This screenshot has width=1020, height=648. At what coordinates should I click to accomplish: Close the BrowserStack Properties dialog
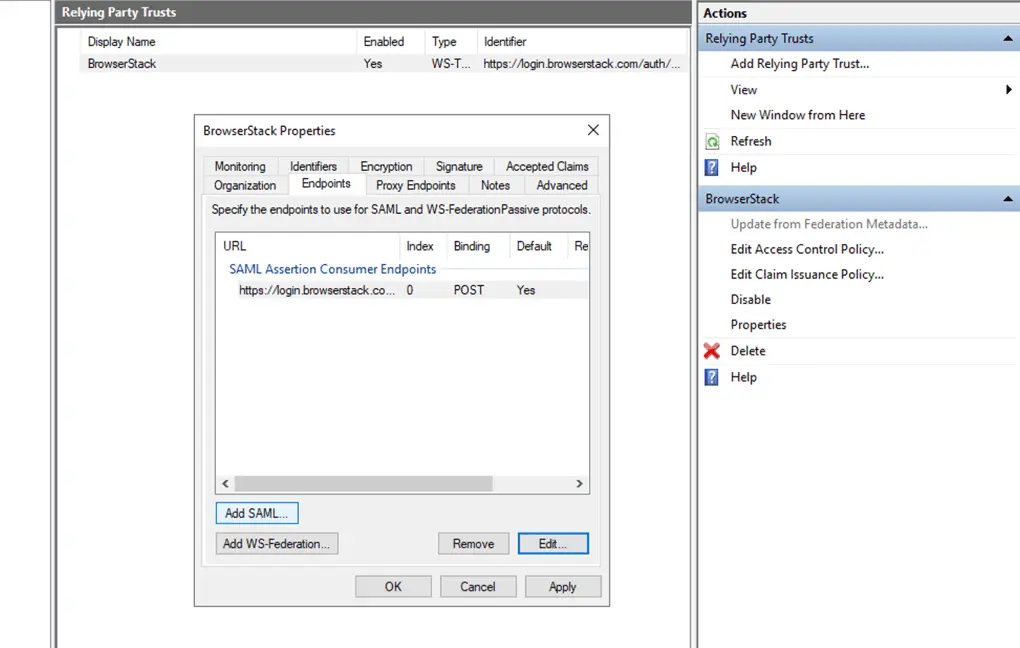(593, 130)
